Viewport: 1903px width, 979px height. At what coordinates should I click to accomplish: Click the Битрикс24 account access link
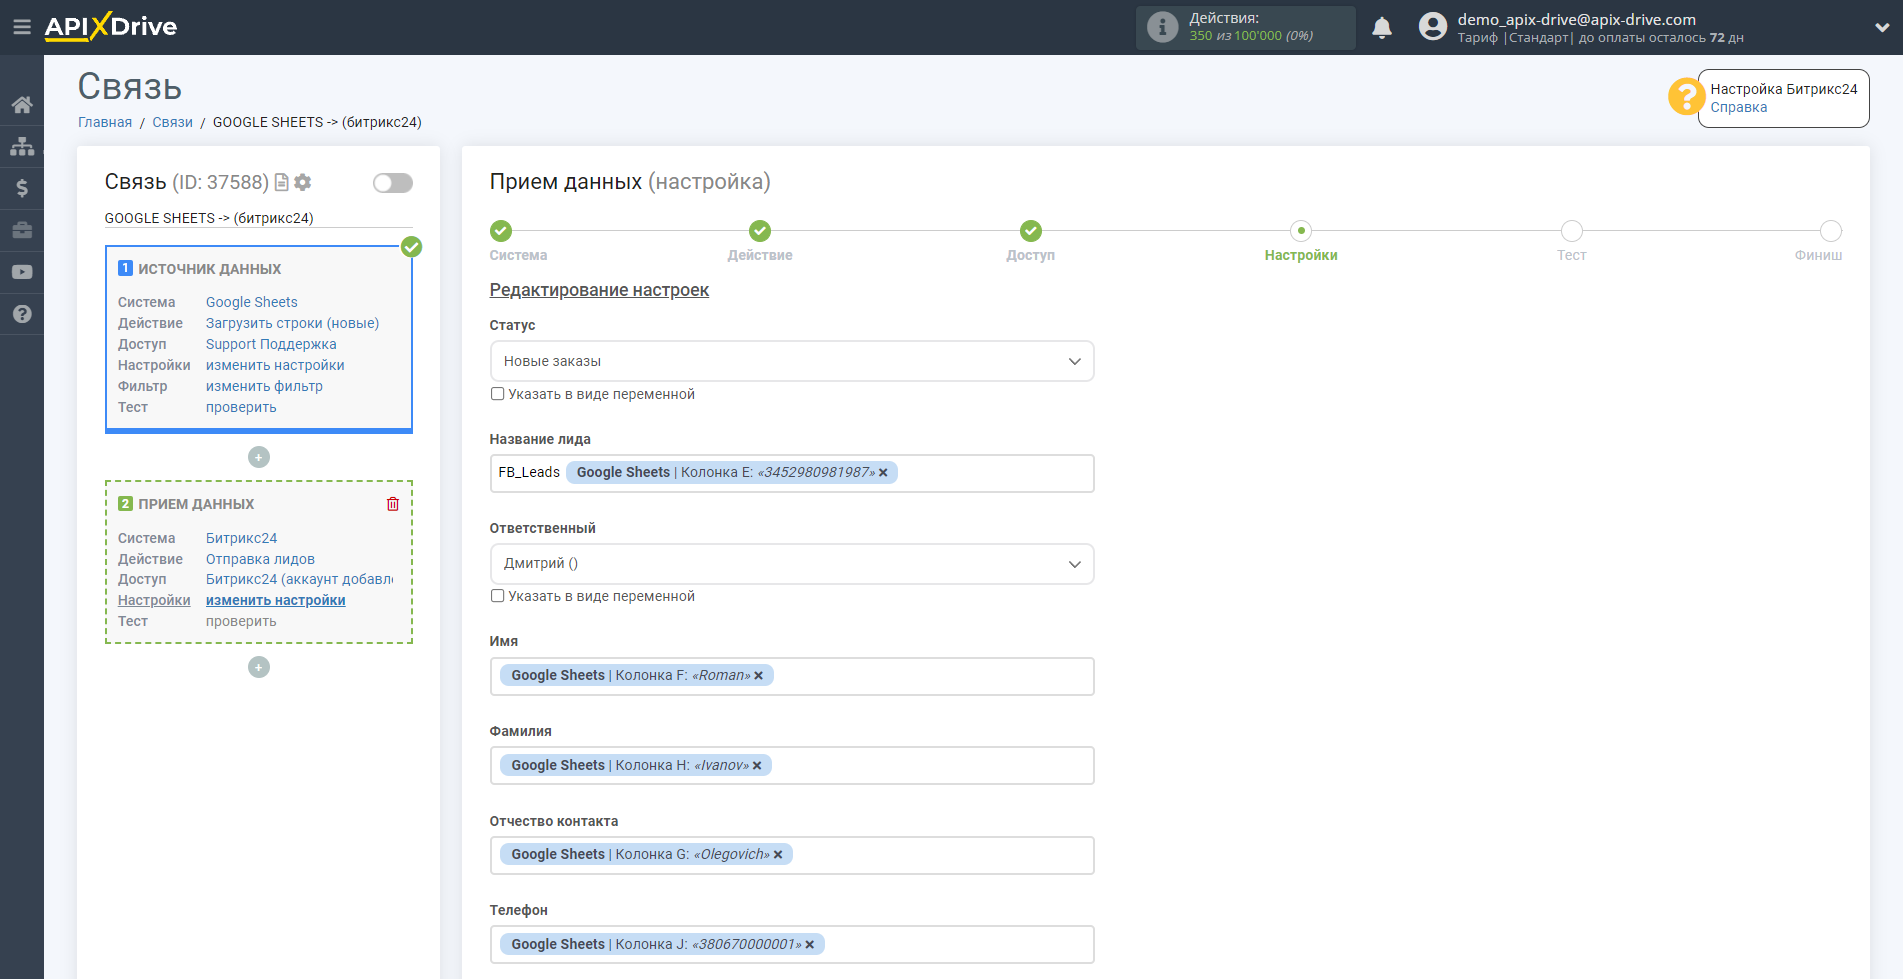point(299,579)
